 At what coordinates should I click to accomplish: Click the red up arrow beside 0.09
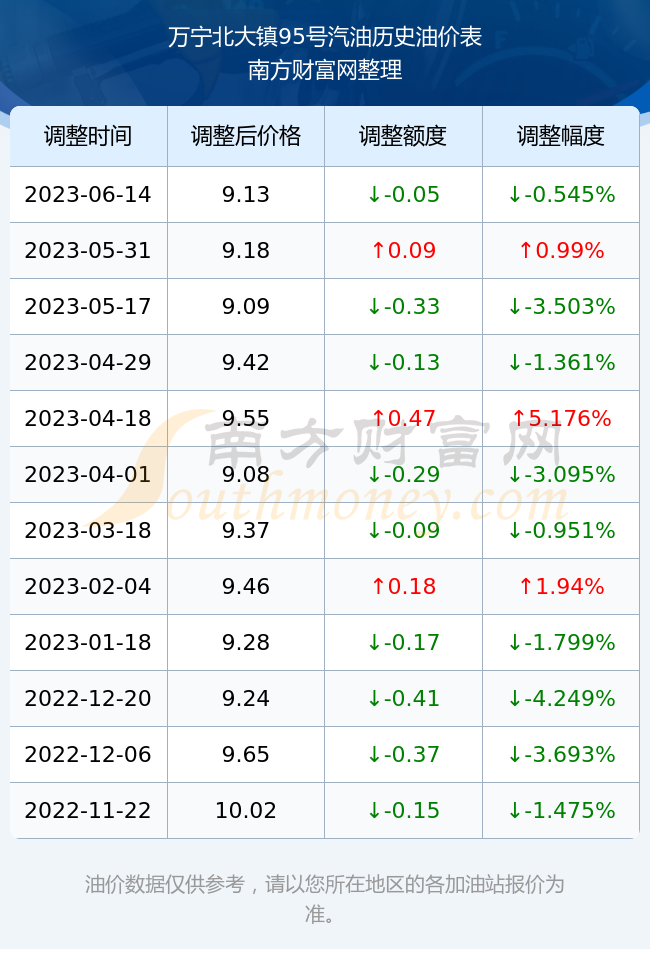(378, 251)
